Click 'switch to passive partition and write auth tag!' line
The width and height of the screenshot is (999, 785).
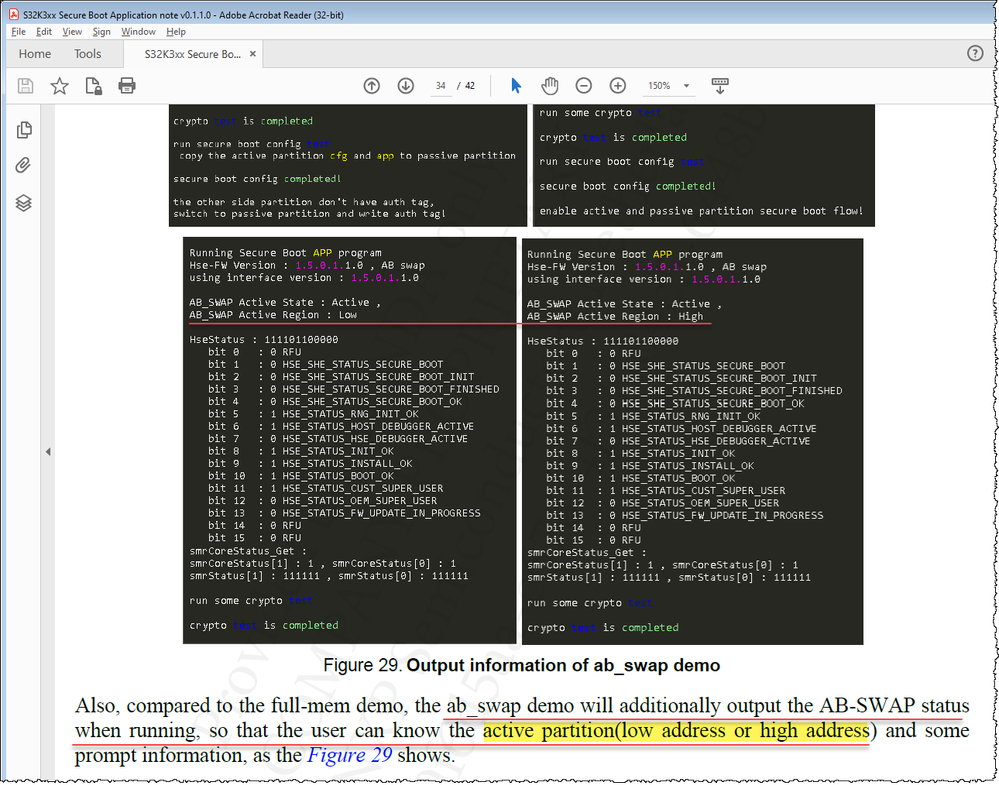309,213
